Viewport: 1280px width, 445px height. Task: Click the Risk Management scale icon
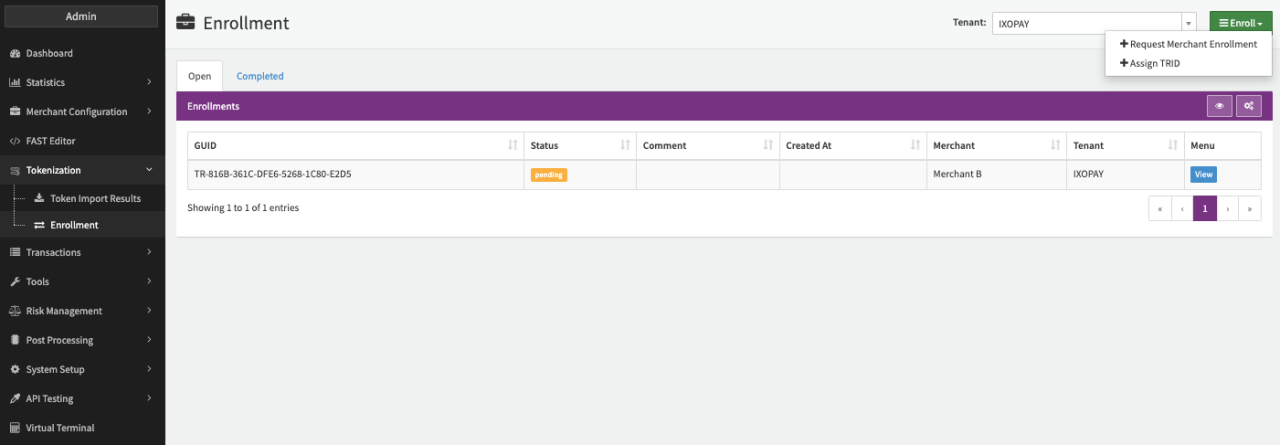pyautogui.click(x=15, y=311)
